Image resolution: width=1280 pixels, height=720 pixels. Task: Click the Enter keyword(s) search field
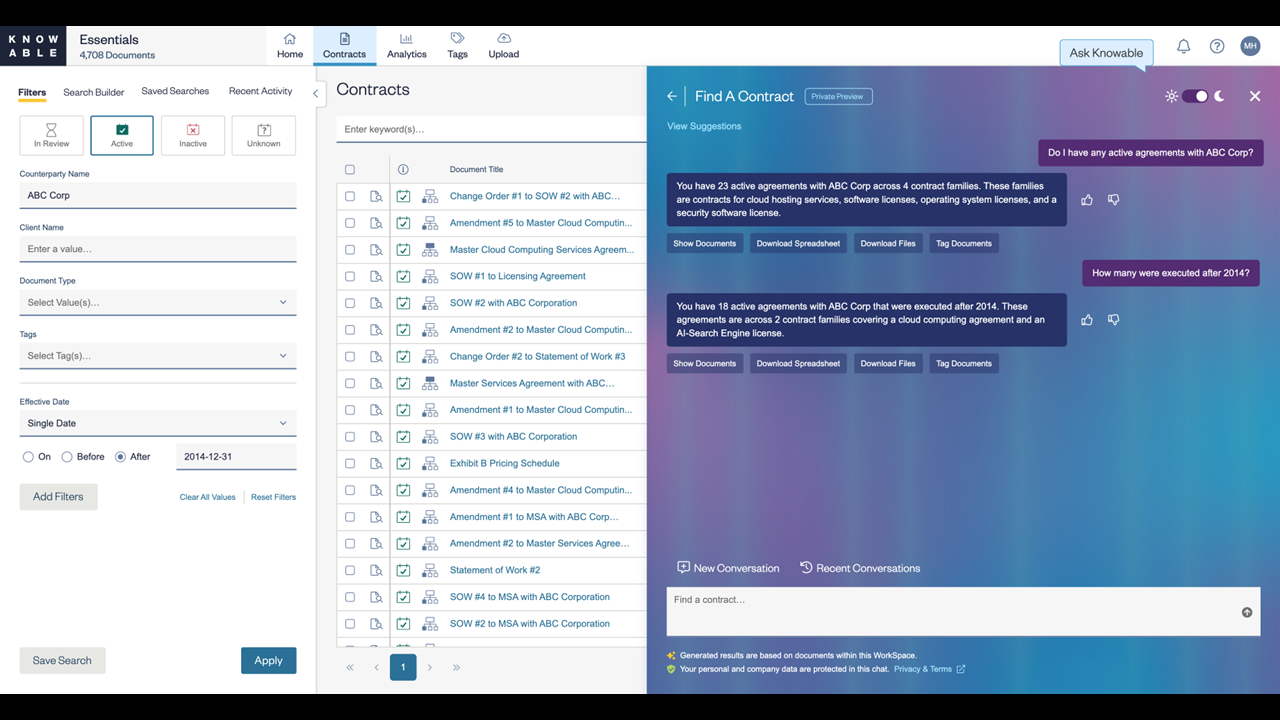coord(491,129)
